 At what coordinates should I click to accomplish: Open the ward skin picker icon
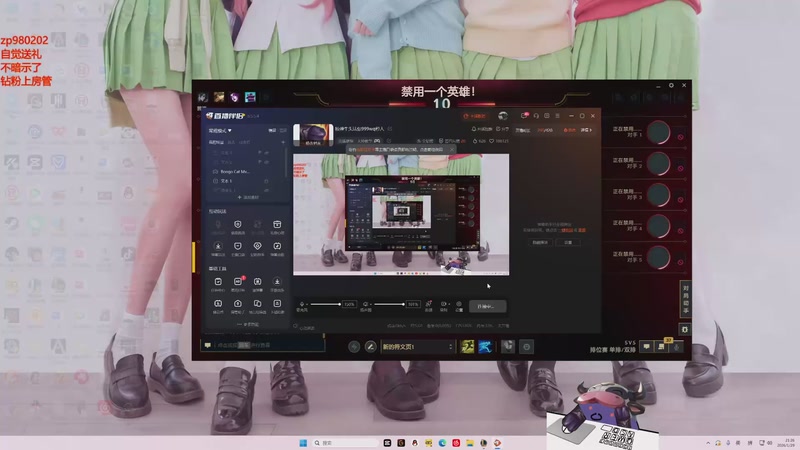pos(508,346)
